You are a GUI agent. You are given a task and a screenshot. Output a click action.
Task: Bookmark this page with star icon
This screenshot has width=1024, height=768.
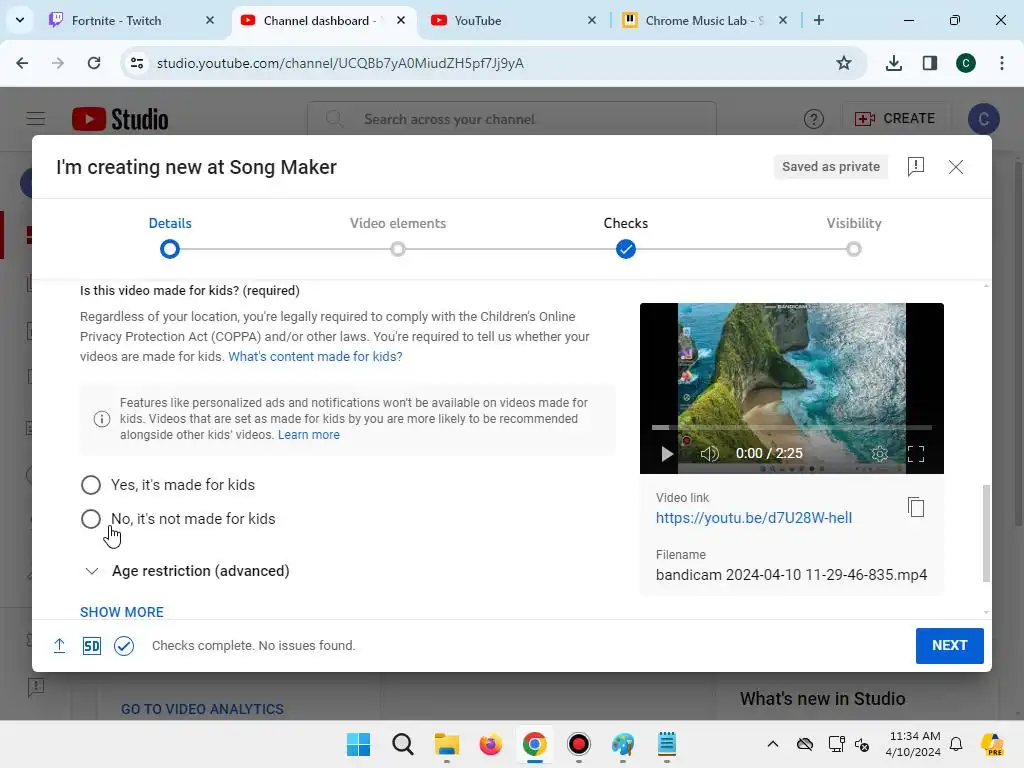843,63
